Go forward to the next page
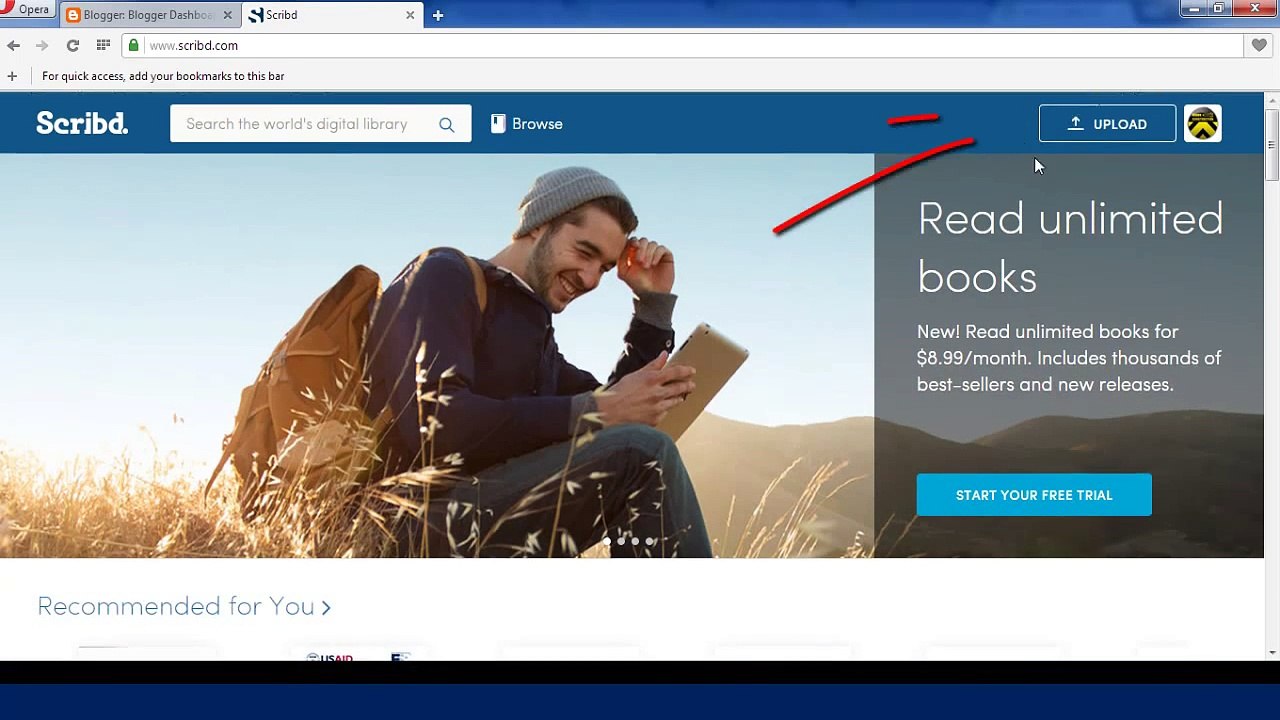This screenshot has height=720, width=1280. [42, 45]
